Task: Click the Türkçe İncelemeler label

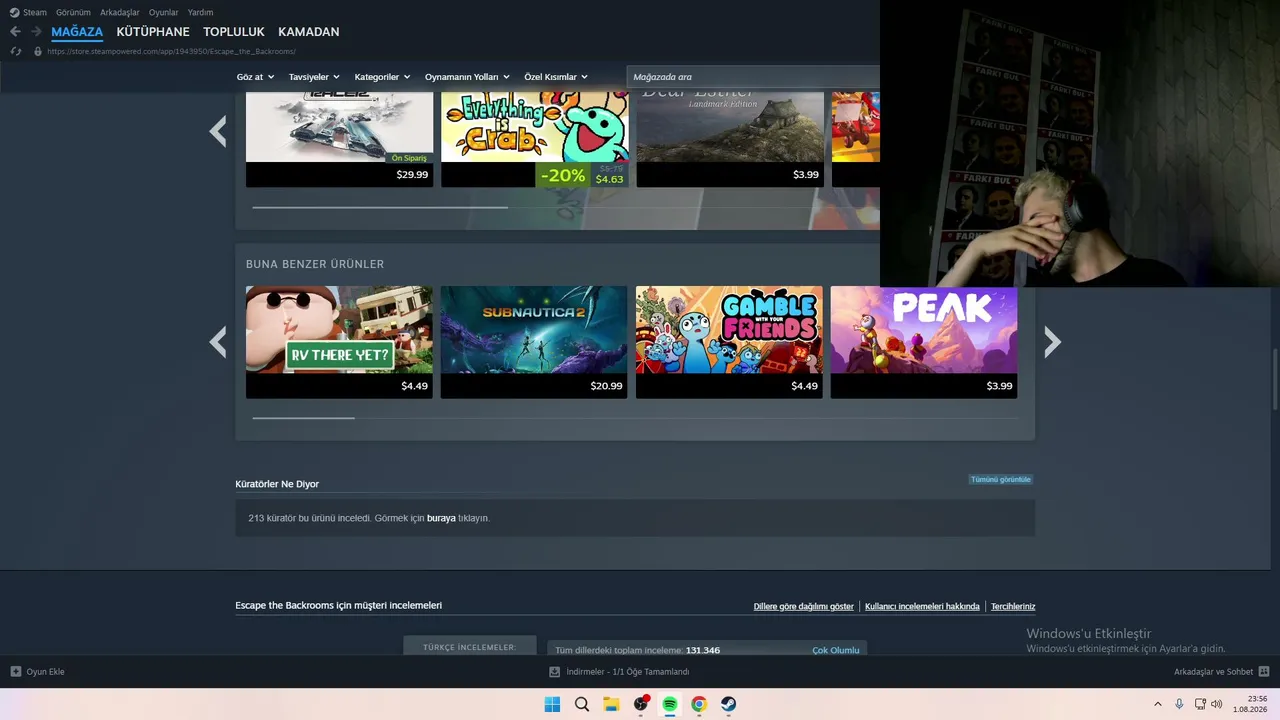Action: point(470,647)
